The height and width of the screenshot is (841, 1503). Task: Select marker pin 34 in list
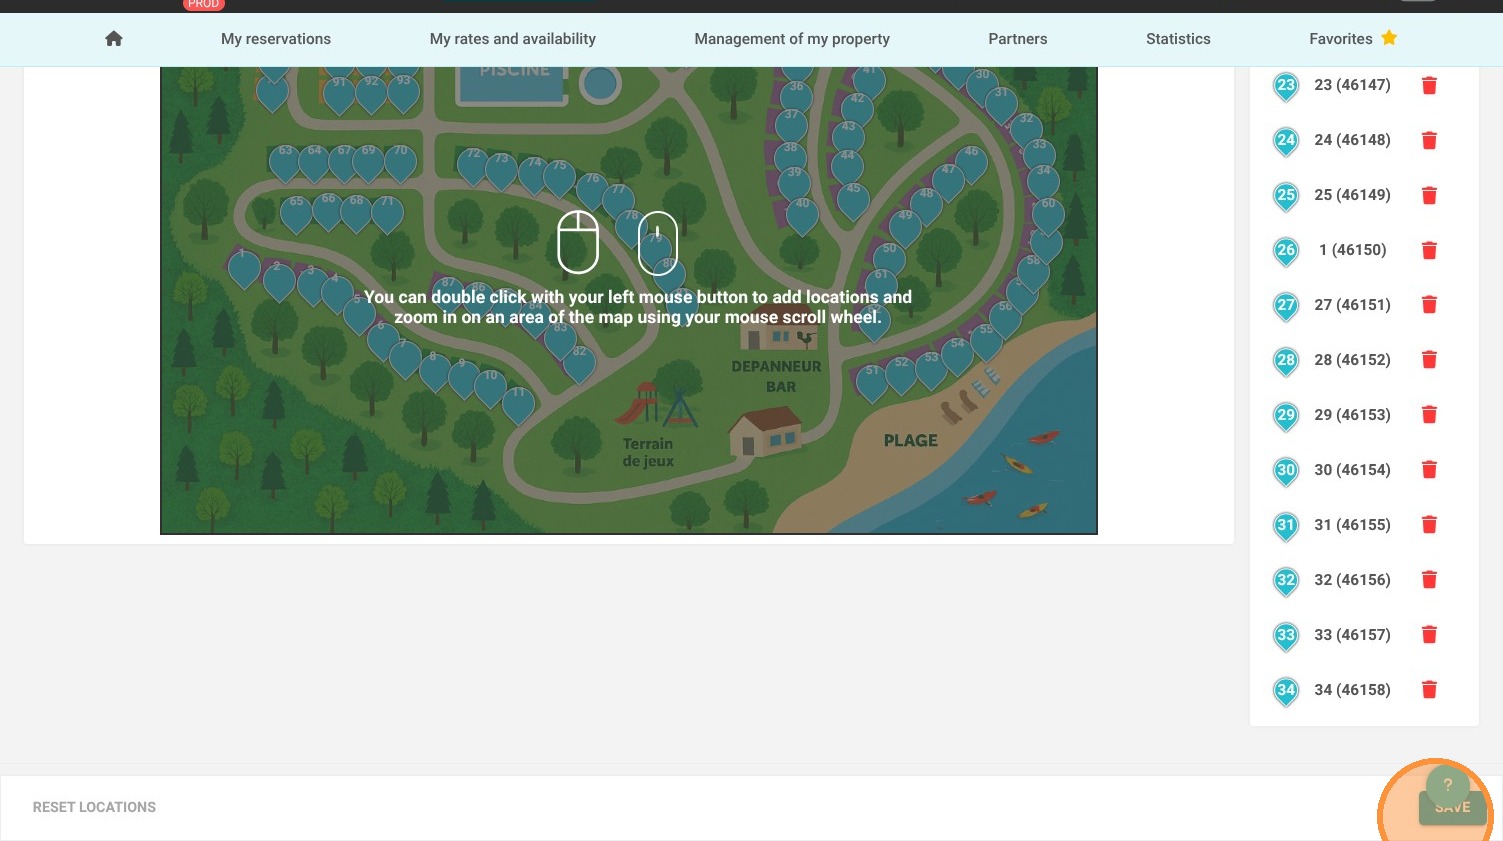click(1286, 691)
